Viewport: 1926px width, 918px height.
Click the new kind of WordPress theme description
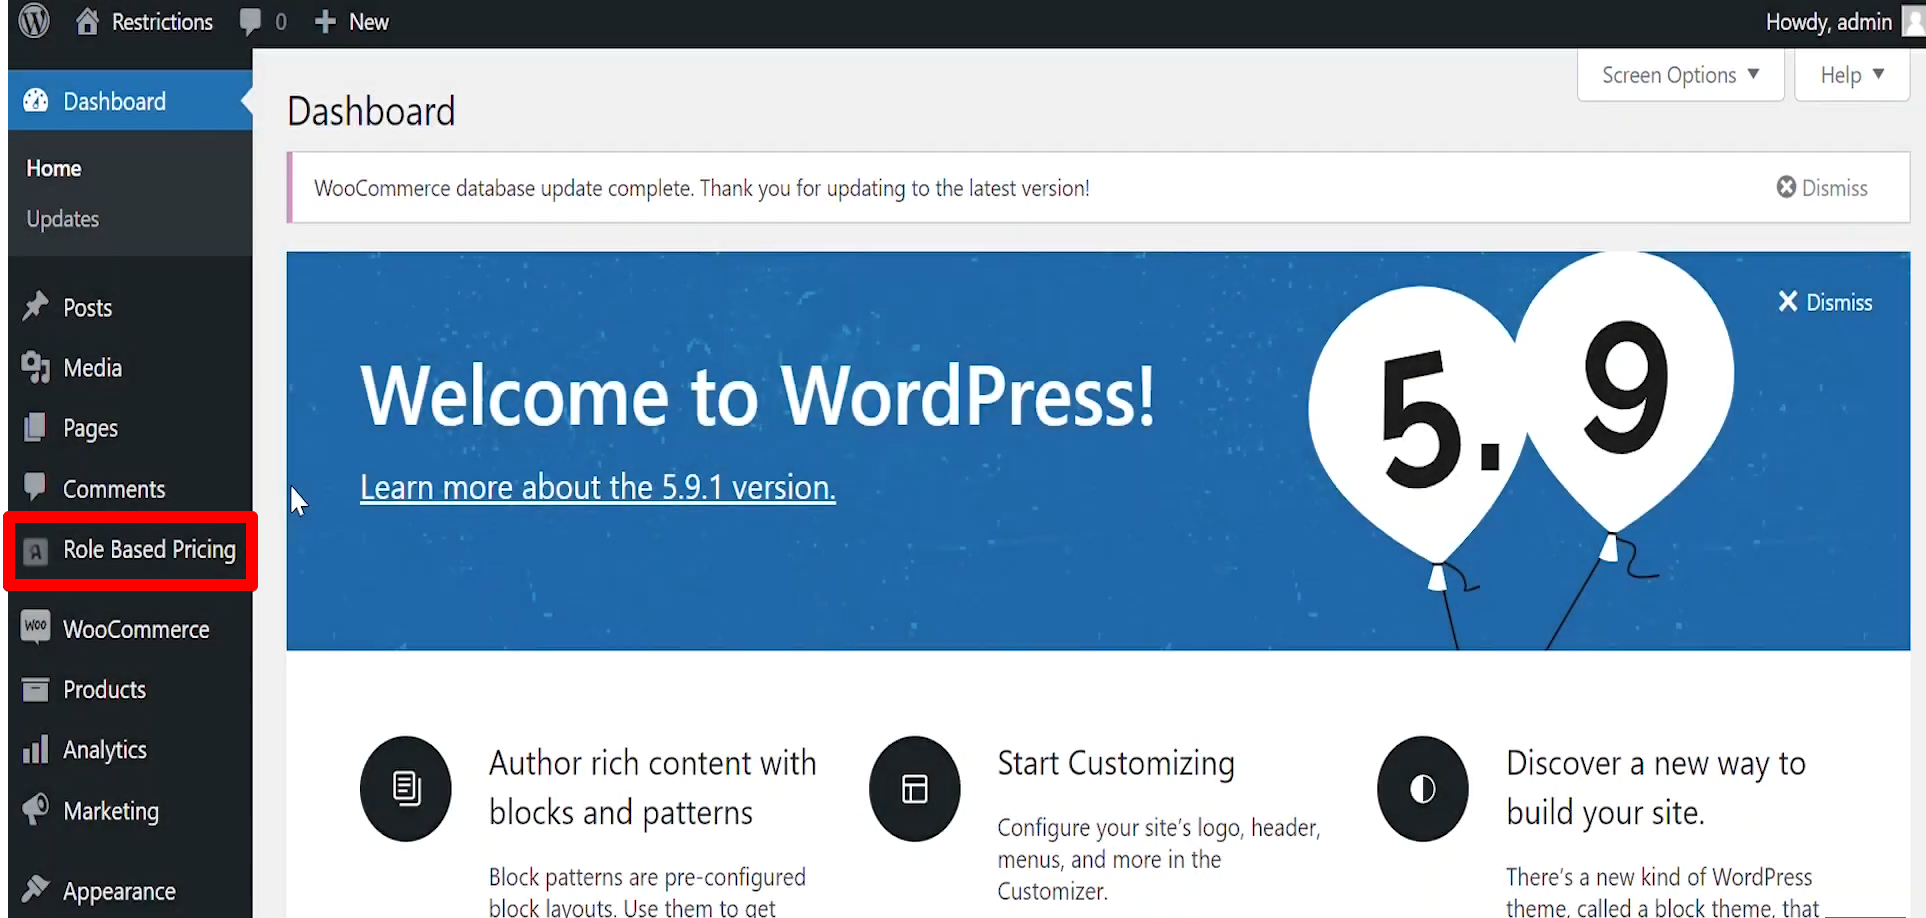coord(1663,892)
